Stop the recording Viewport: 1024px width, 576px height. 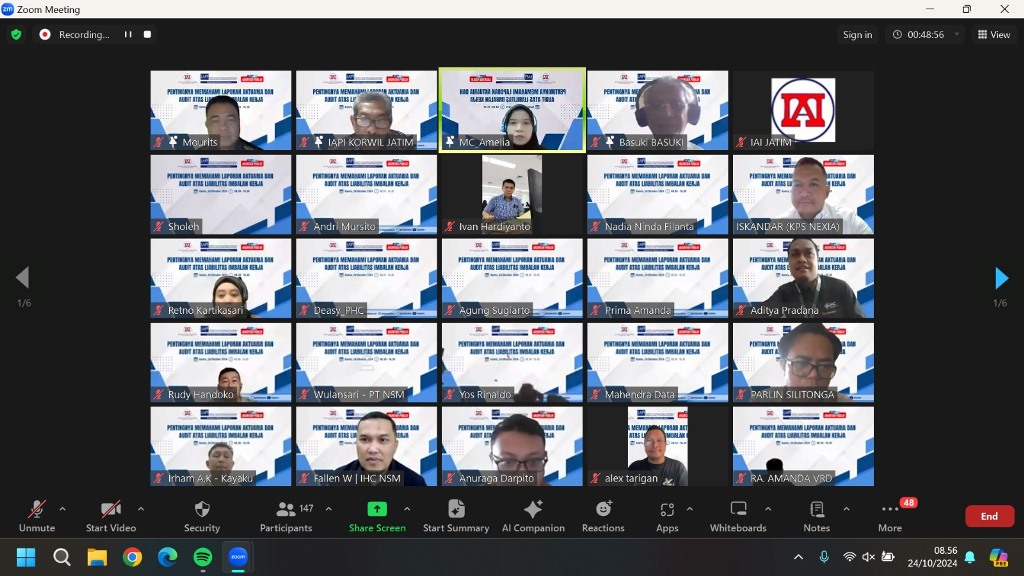tap(147, 35)
